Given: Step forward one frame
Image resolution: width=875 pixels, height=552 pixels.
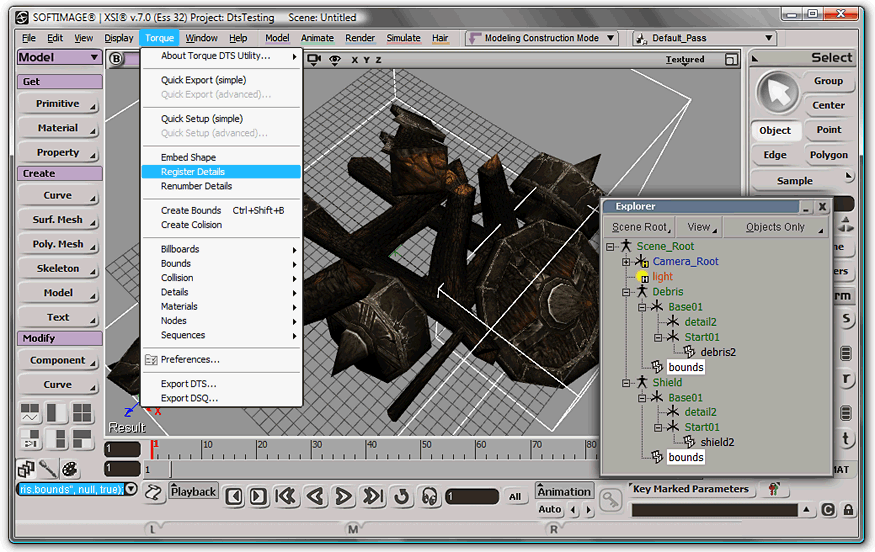Looking at the screenshot, I should (258, 496).
